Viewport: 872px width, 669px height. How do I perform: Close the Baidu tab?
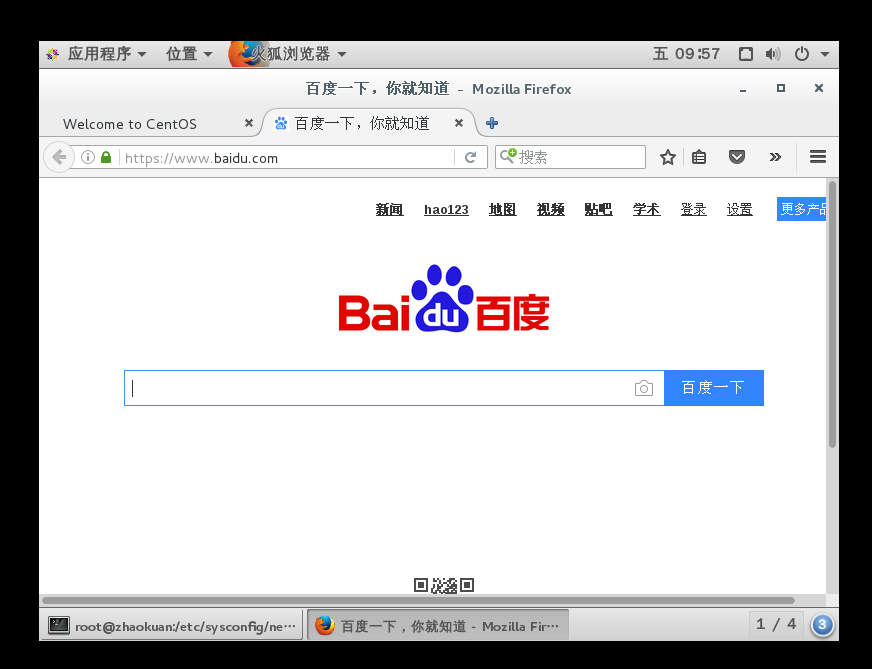pos(459,123)
